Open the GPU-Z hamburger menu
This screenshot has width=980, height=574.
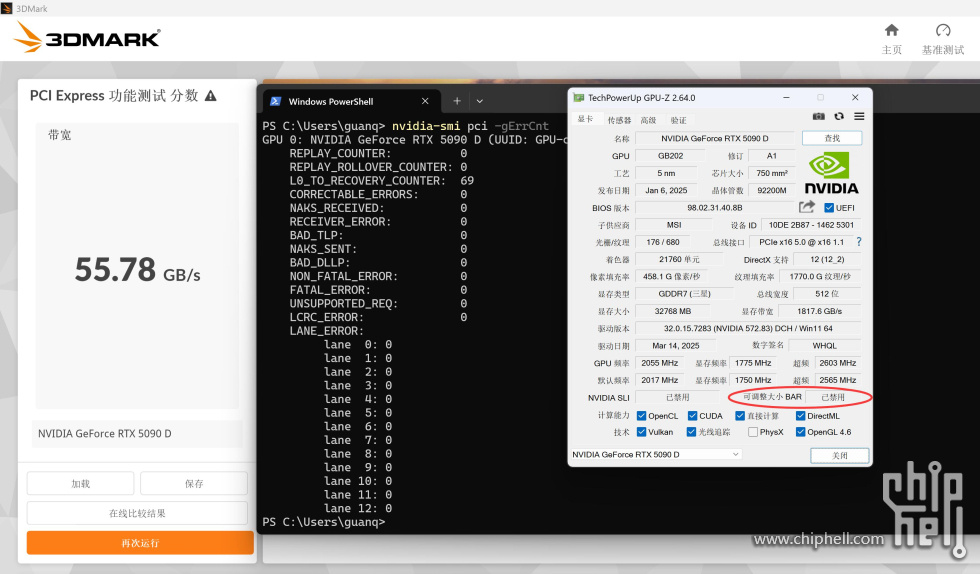coord(859,116)
